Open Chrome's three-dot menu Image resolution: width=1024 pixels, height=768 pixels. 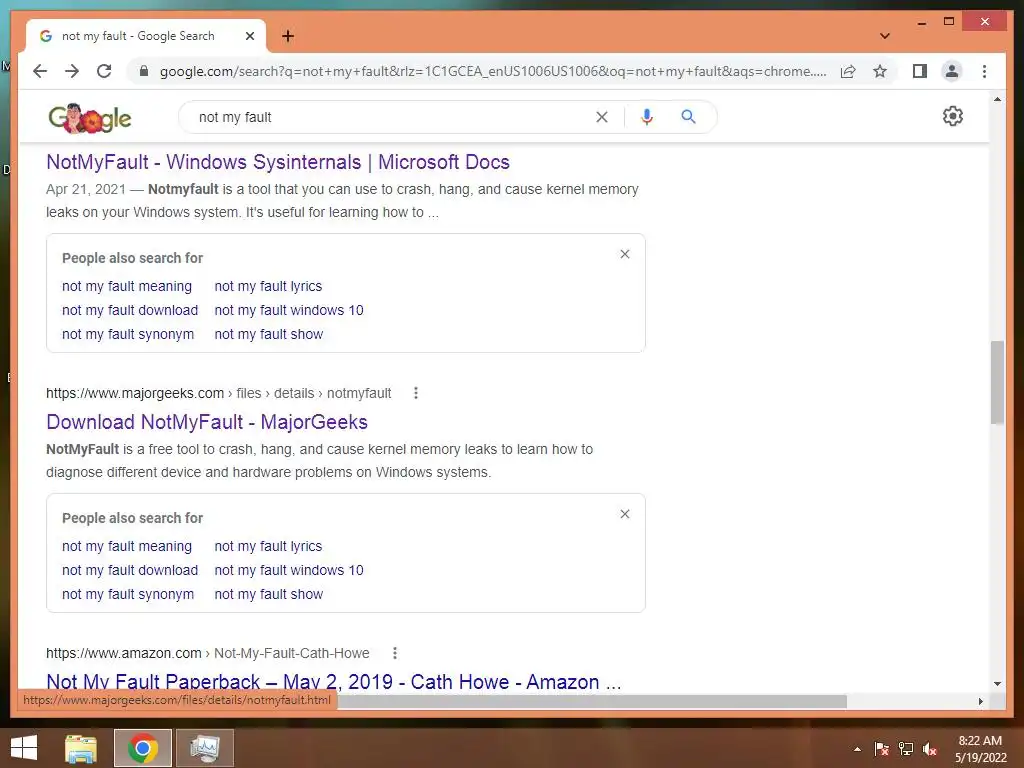984,71
